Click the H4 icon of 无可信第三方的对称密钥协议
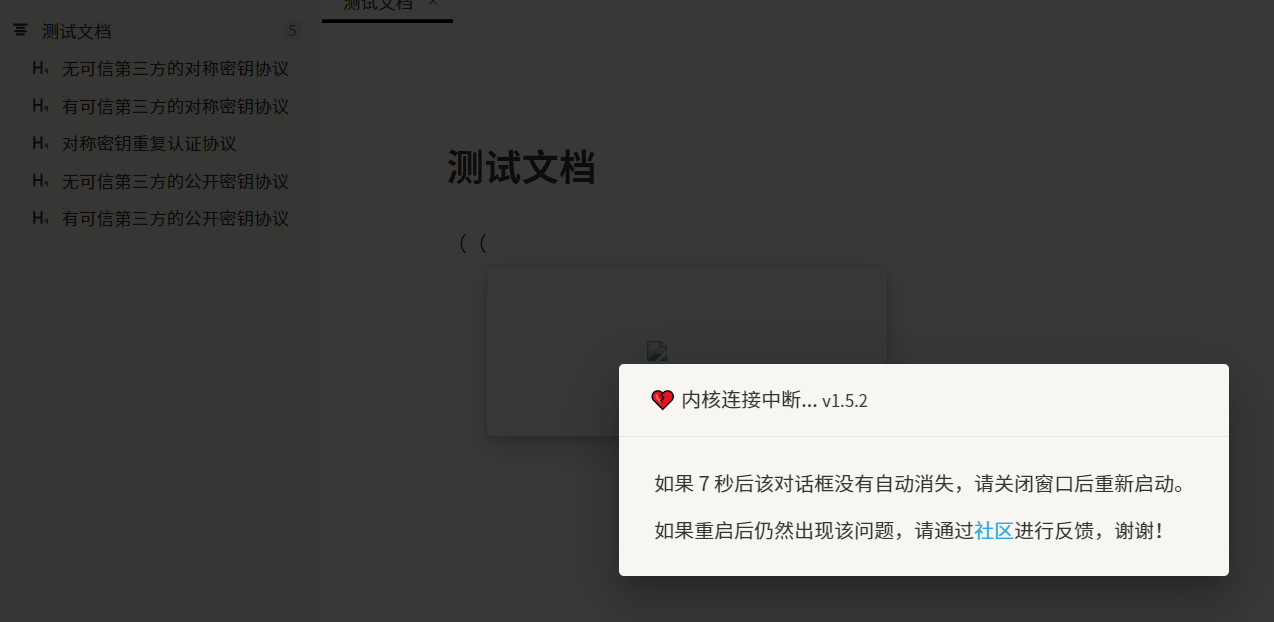 [41, 69]
